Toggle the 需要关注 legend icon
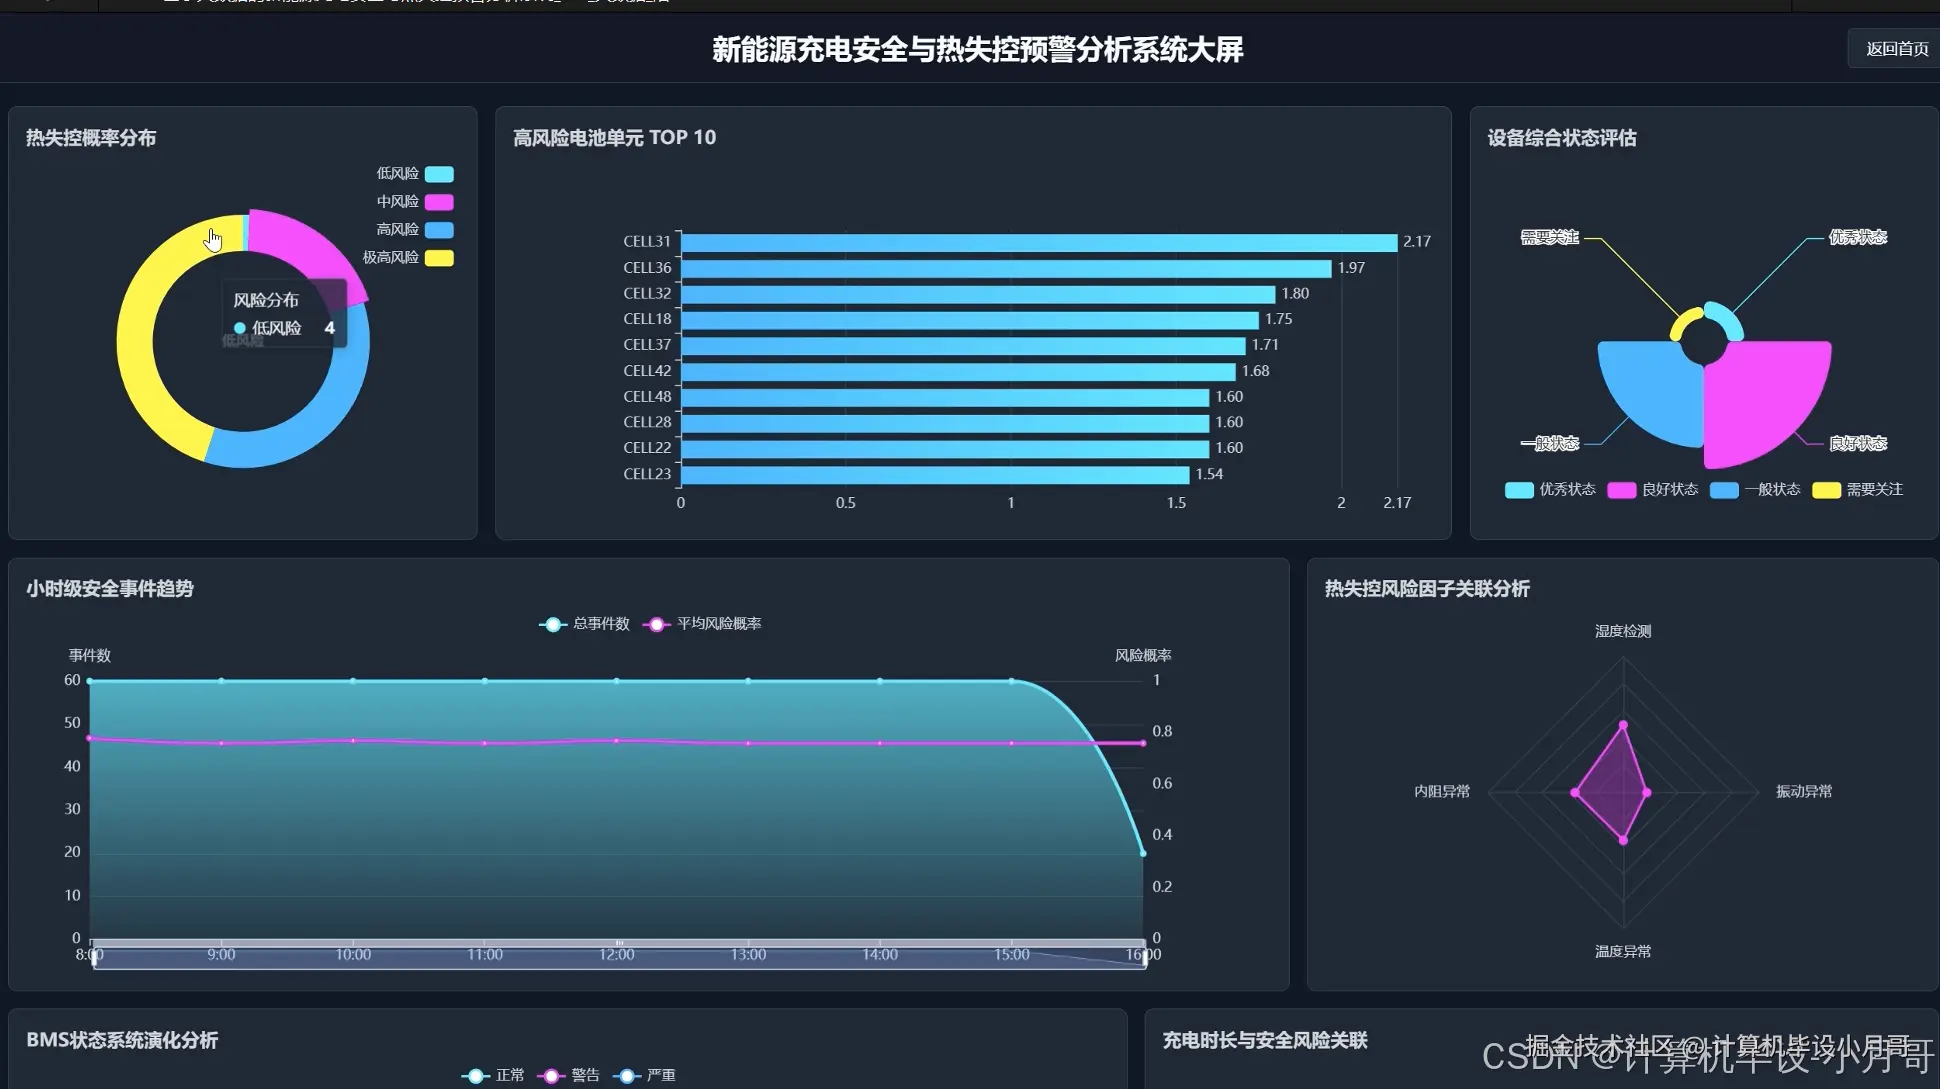Screen dimensions: 1940x1089 (x=1826, y=490)
